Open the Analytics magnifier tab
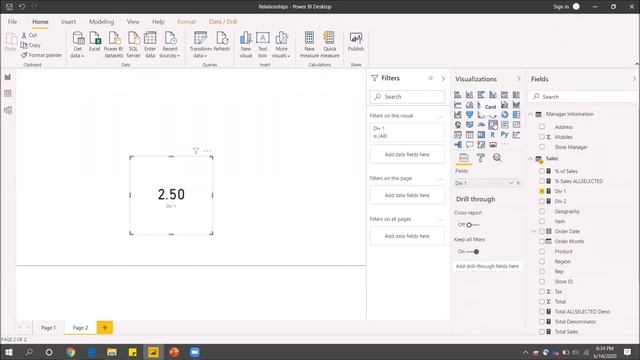This screenshot has width=640, height=360. [497, 158]
